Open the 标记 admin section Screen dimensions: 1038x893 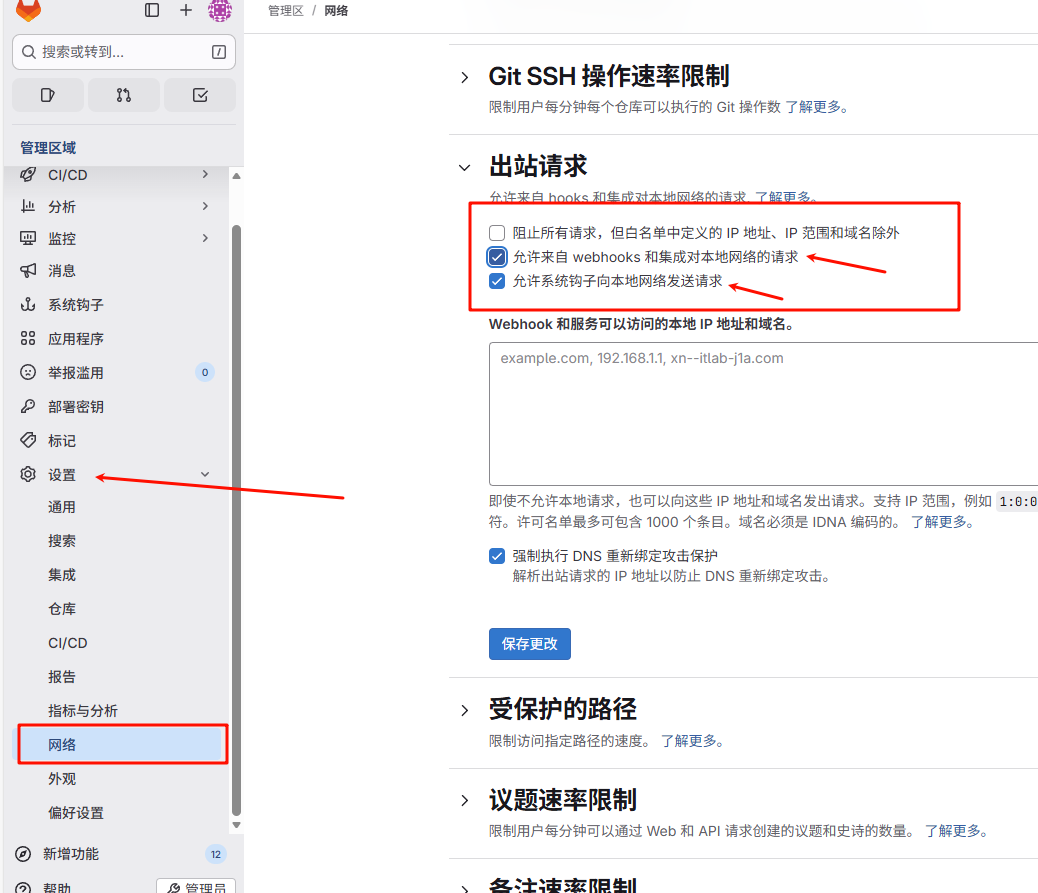60,440
